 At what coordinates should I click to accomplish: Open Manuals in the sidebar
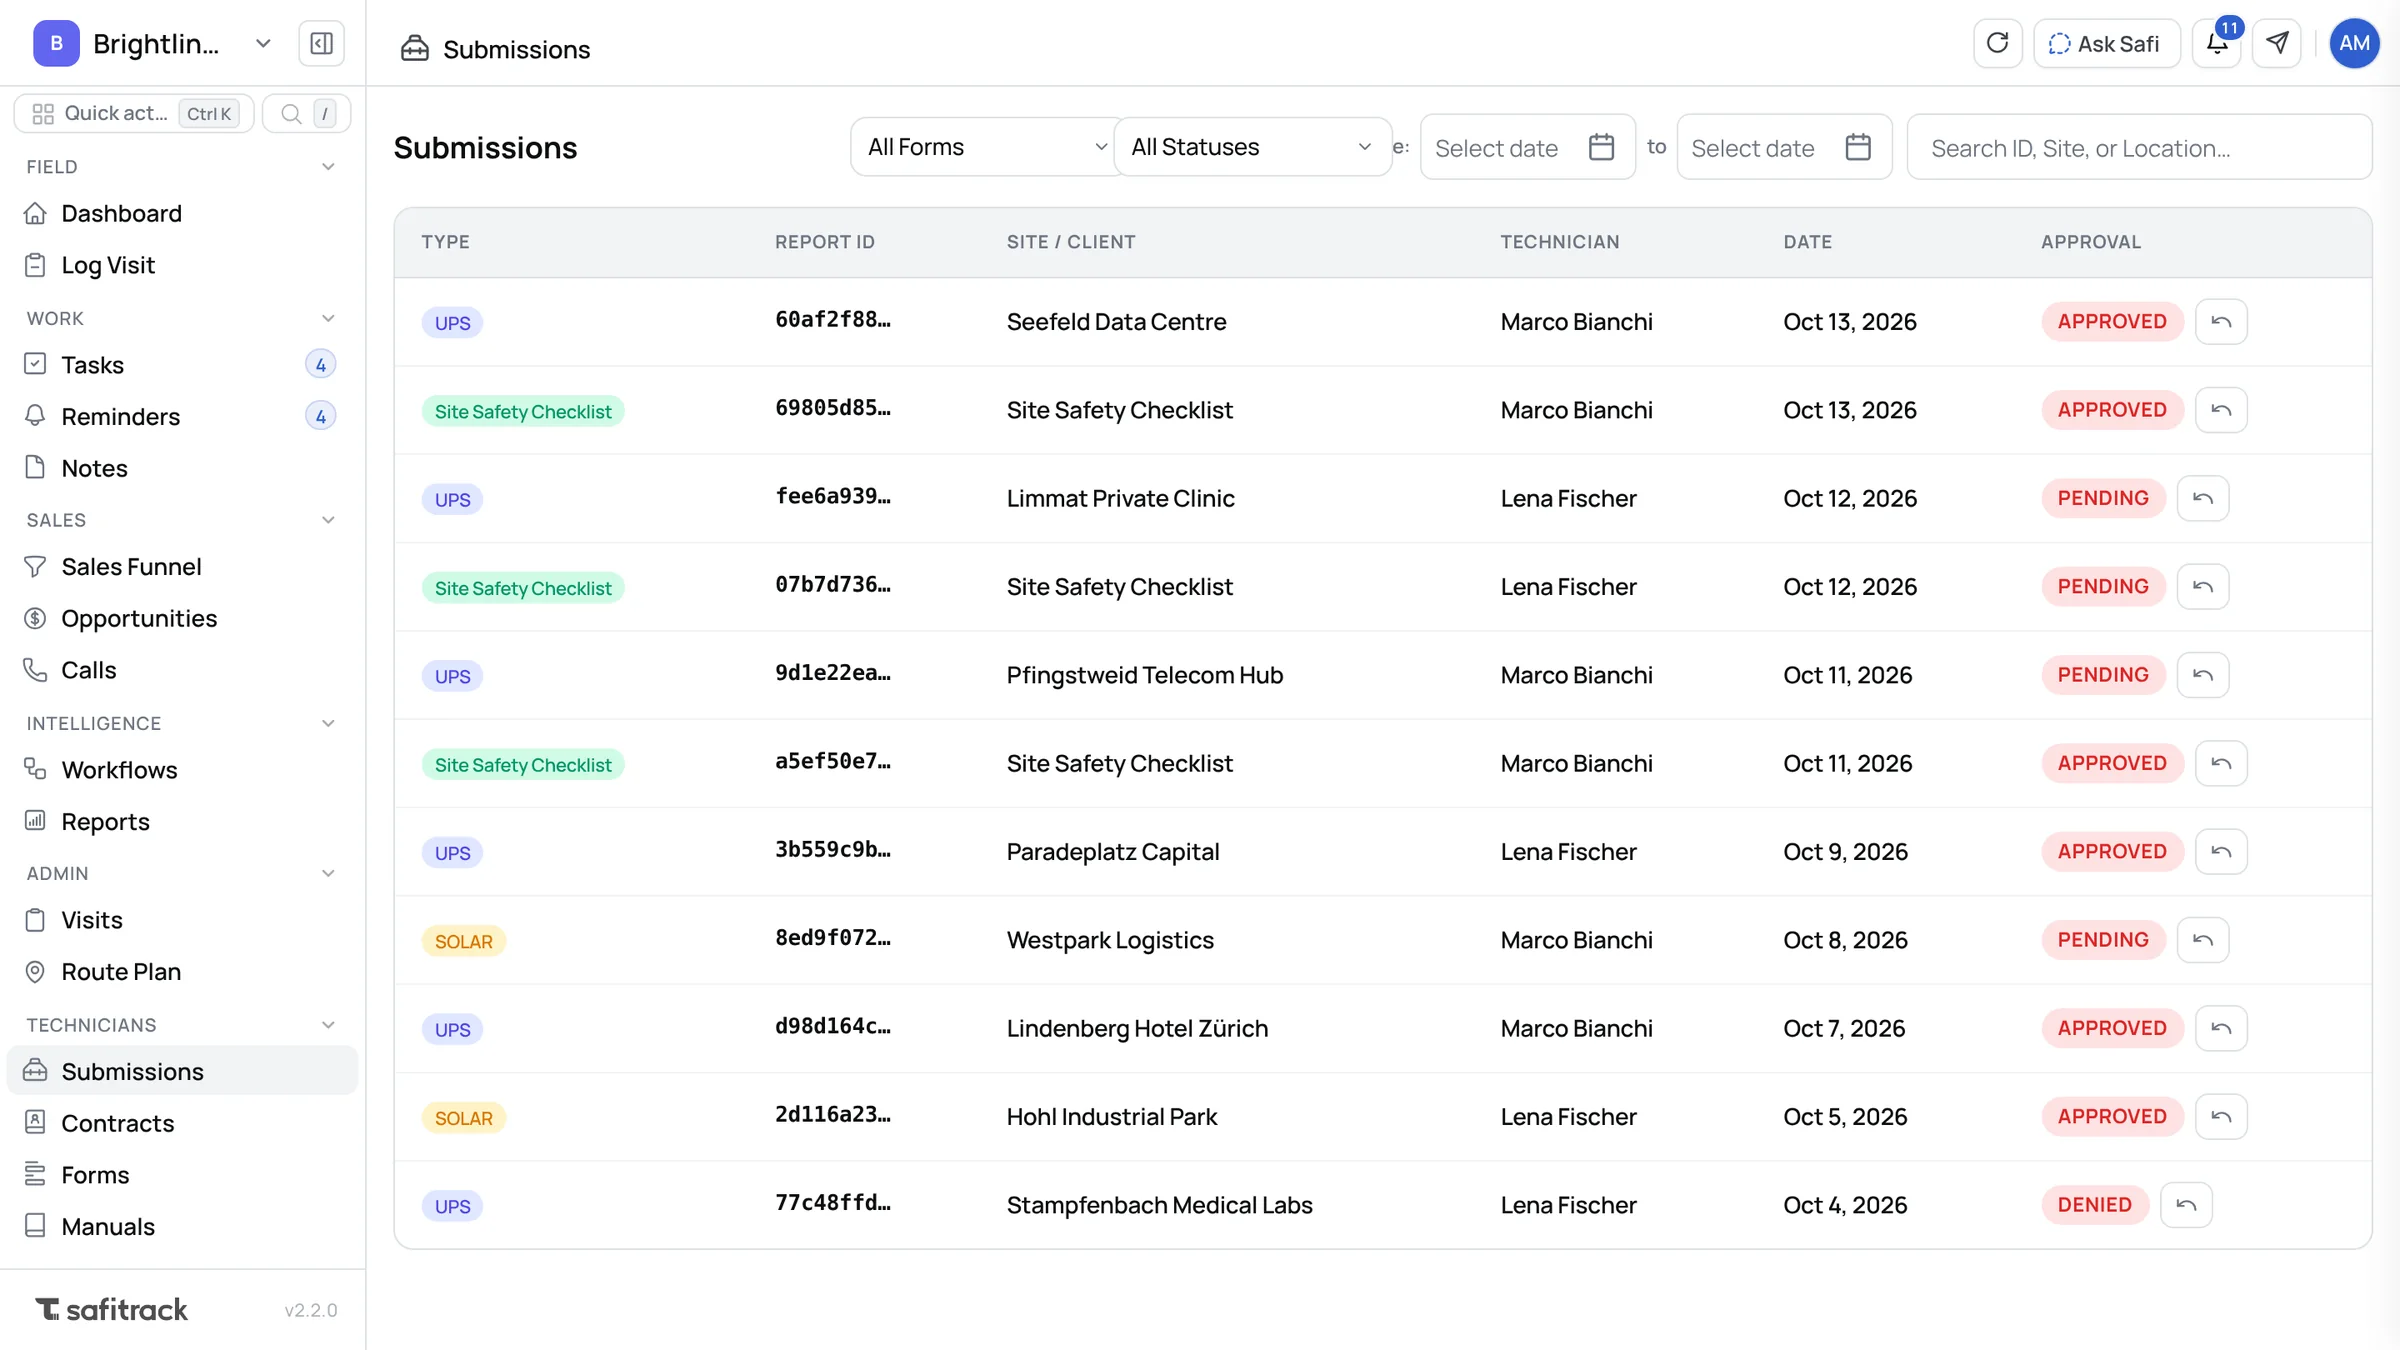click(182, 1226)
